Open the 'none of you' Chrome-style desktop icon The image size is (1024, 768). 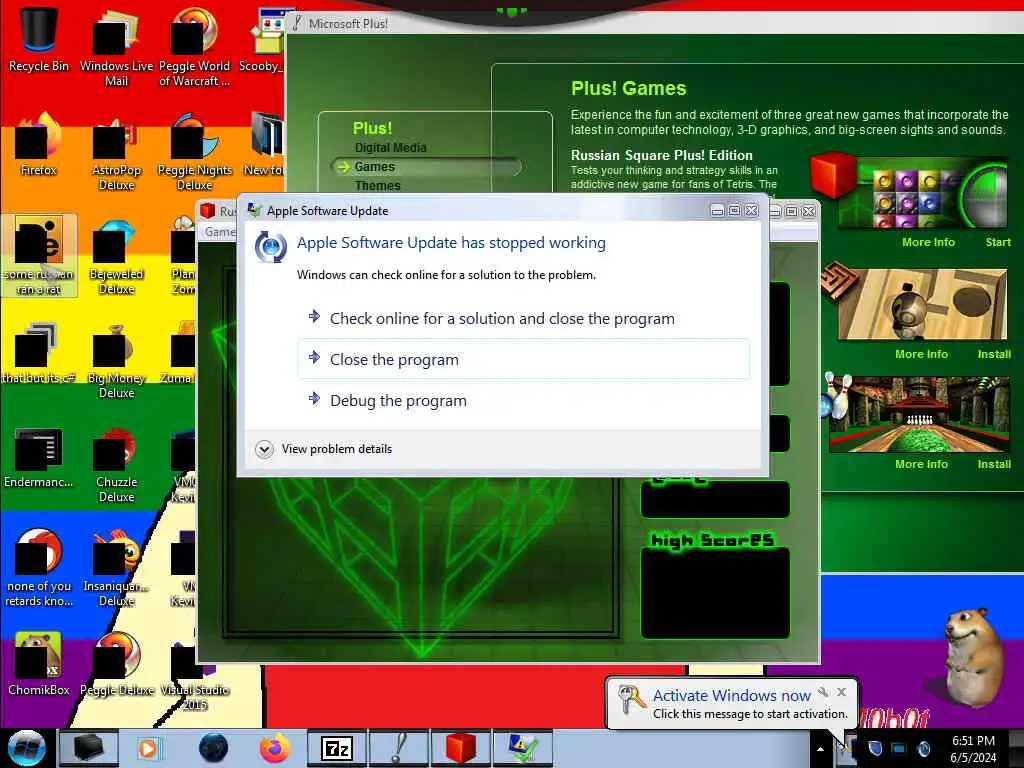(39, 568)
